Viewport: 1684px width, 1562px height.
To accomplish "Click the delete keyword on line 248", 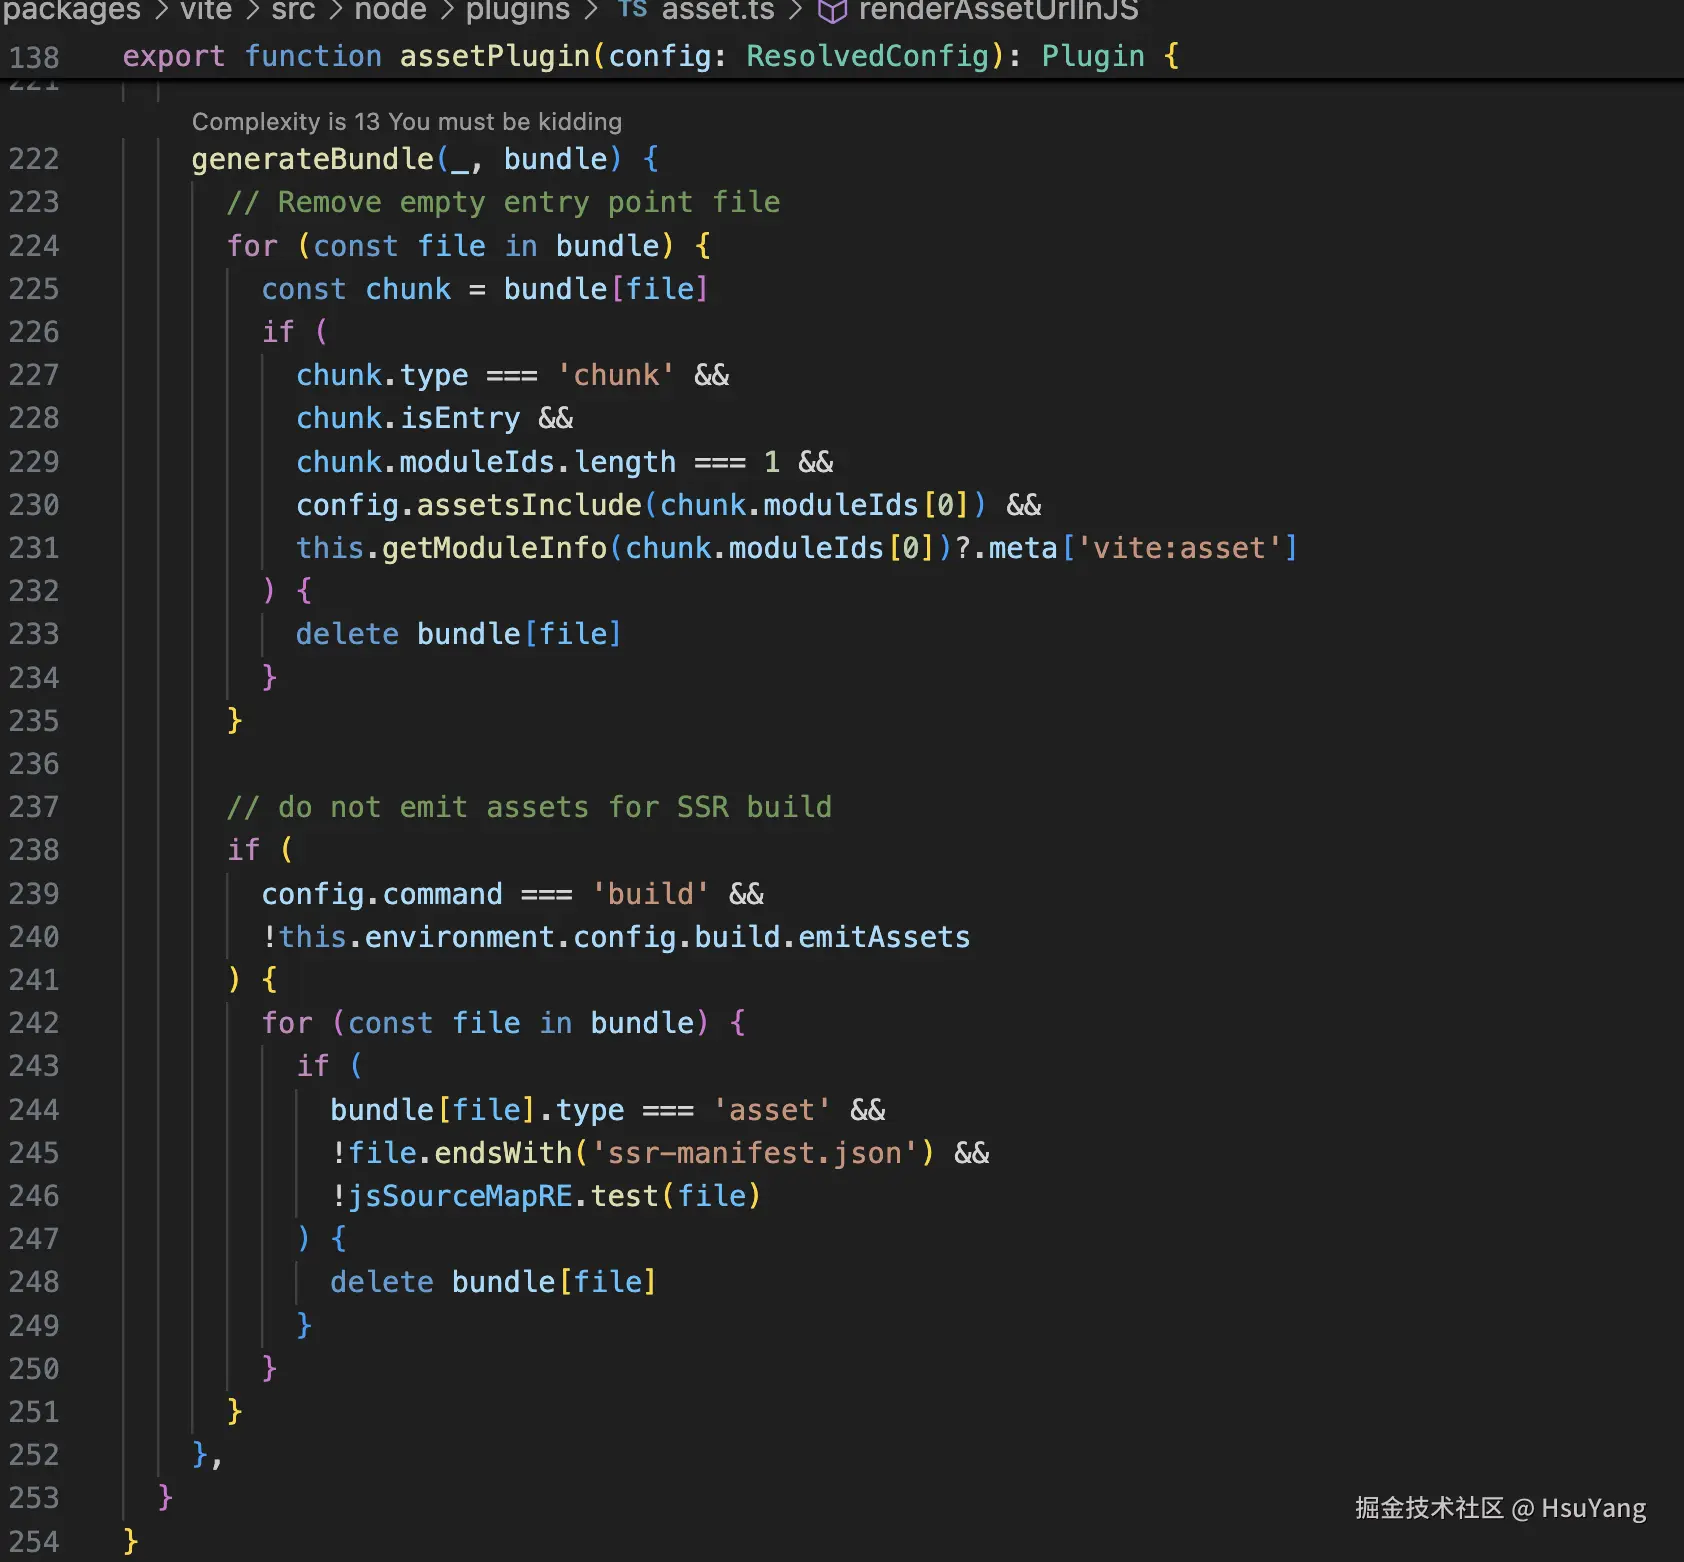I will tap(382, 1282).
